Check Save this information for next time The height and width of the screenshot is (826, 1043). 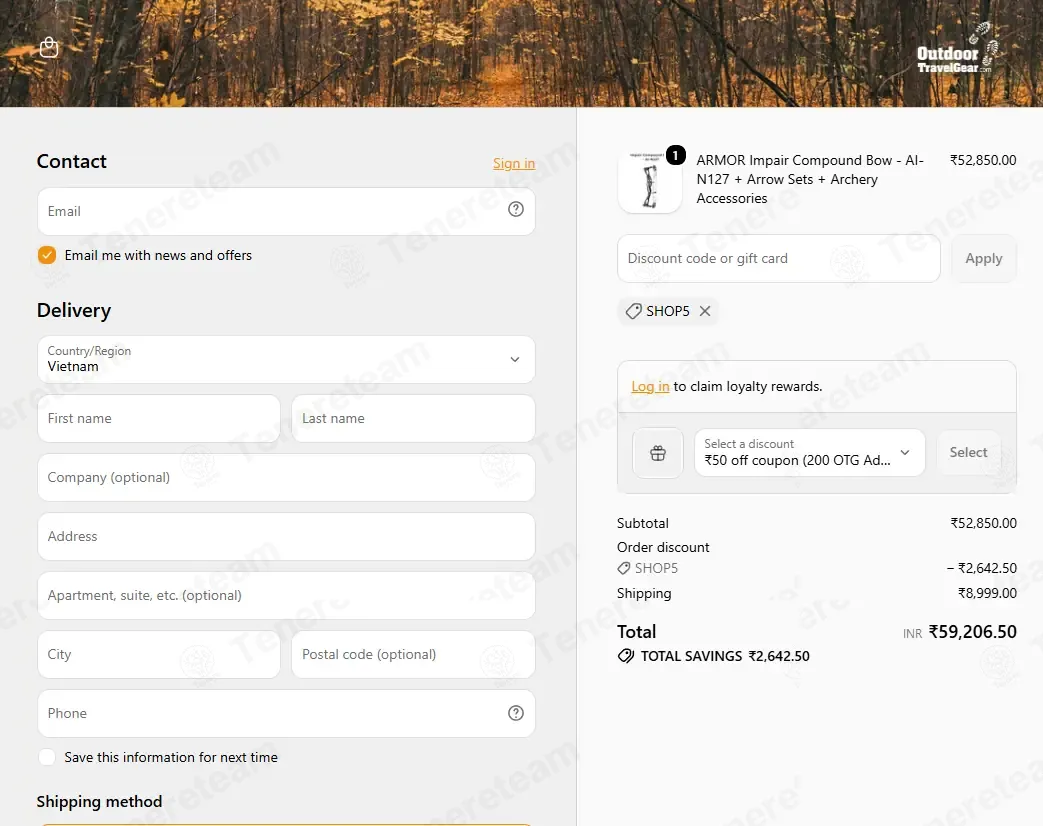click(47, 757)
